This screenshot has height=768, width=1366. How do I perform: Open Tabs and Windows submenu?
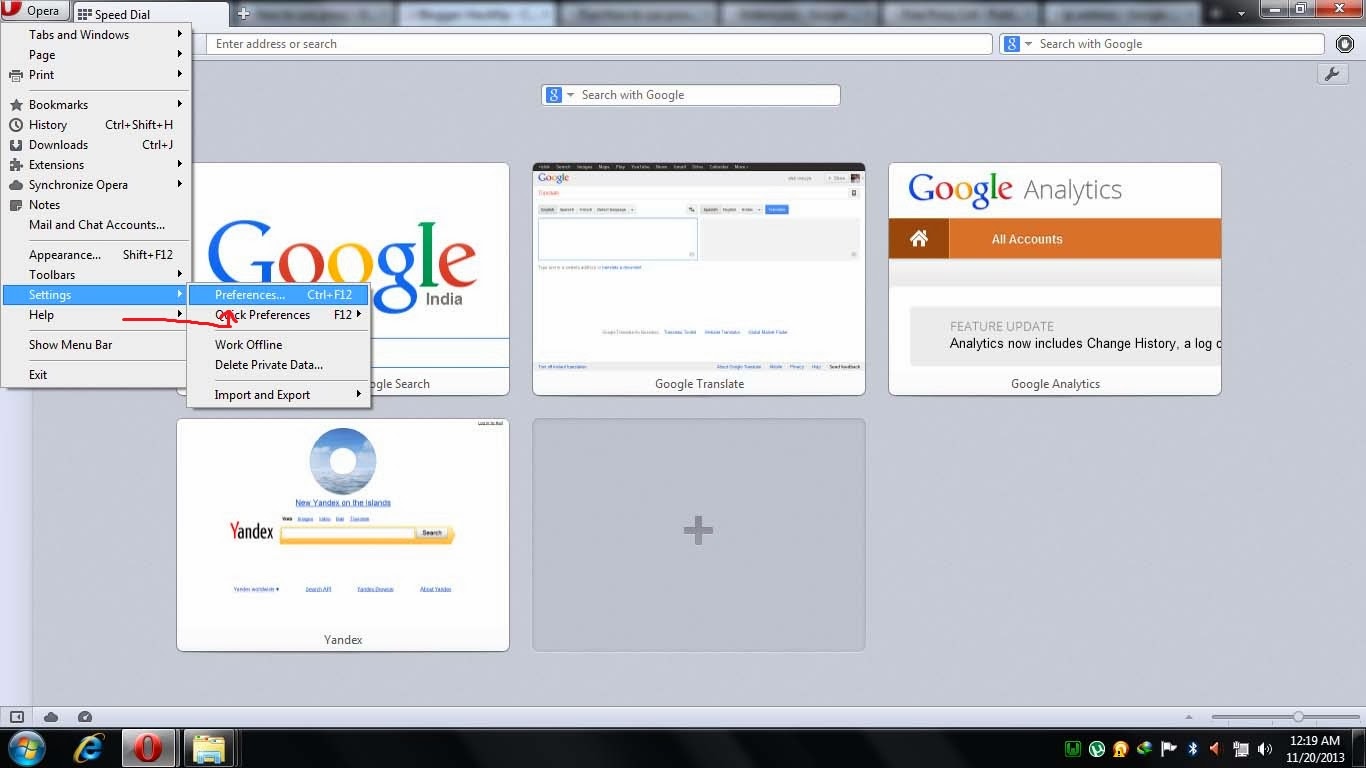96,35
